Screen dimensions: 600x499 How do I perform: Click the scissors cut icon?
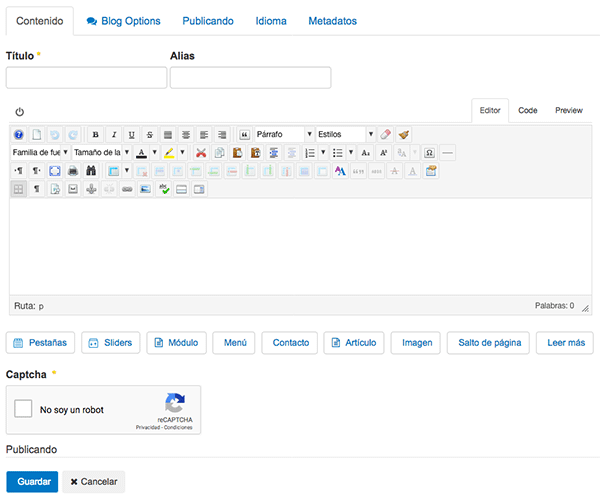pos(201,153)
